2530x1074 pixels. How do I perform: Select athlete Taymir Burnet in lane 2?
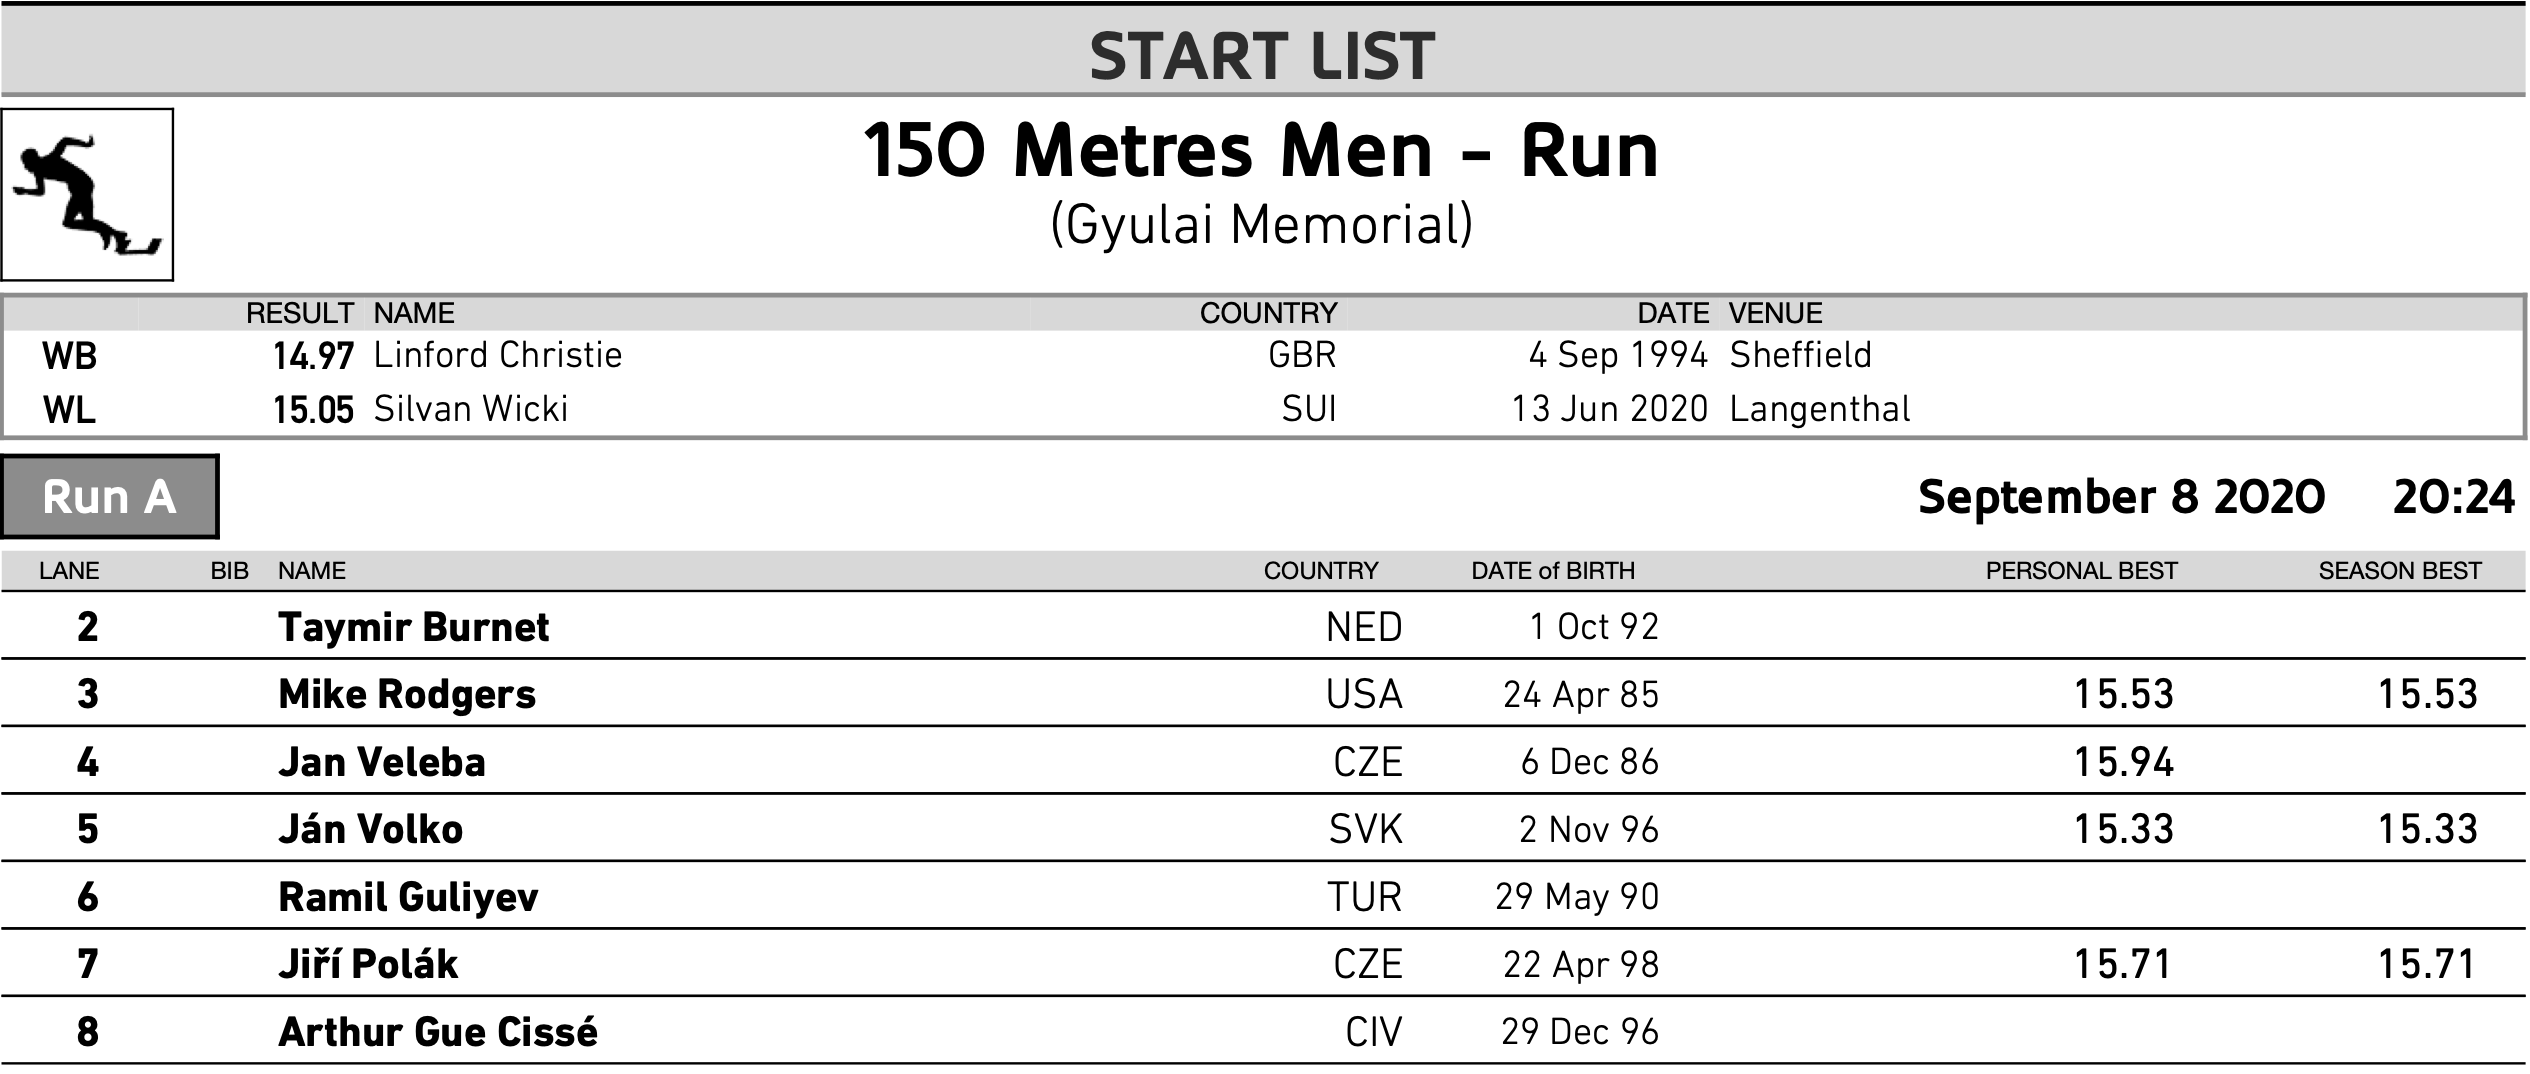[x=414, y=627]
